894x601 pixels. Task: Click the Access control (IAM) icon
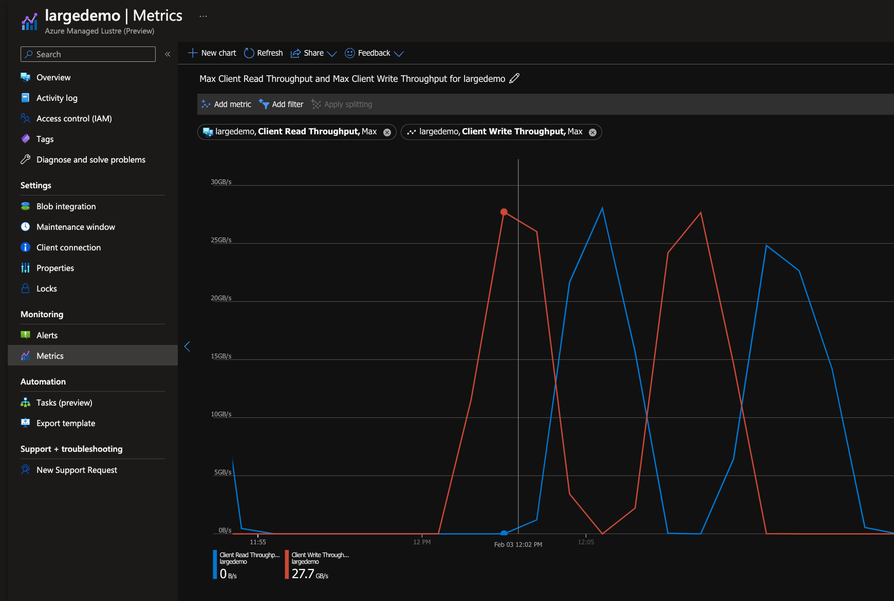[x=25, y=119]
